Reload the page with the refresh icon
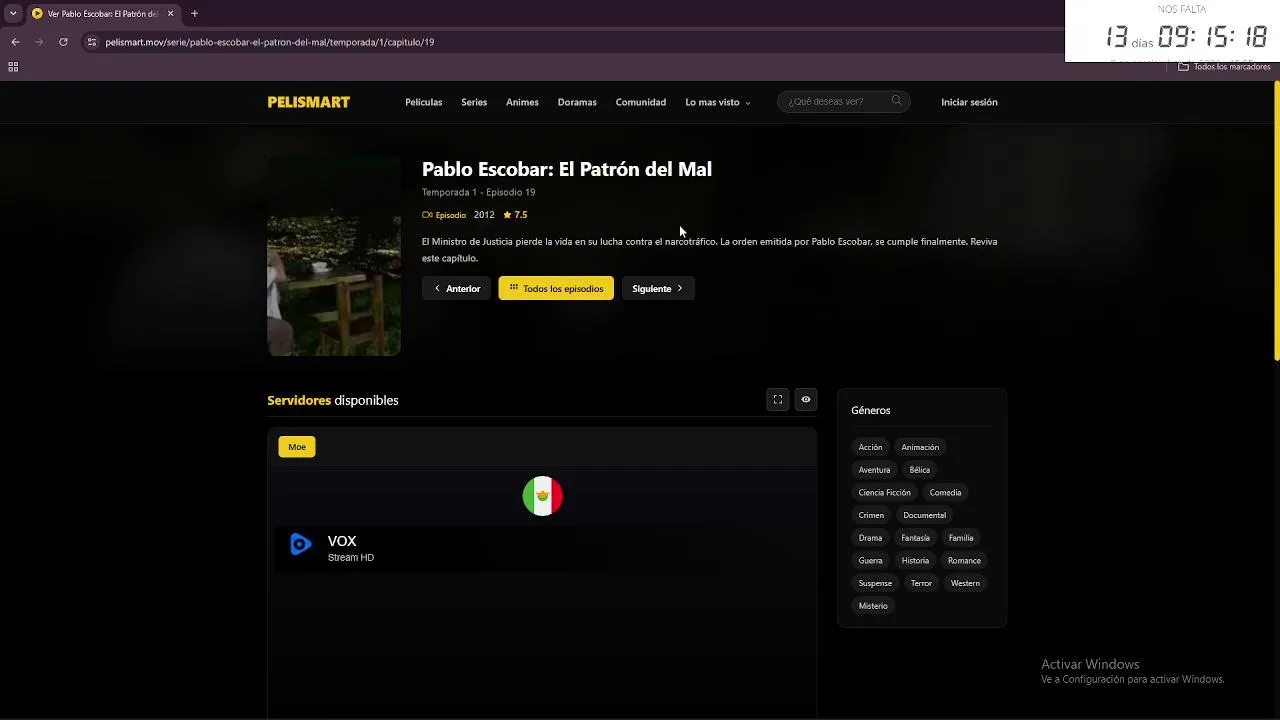This screenshot has width=1280, height=720. [63, 42]
